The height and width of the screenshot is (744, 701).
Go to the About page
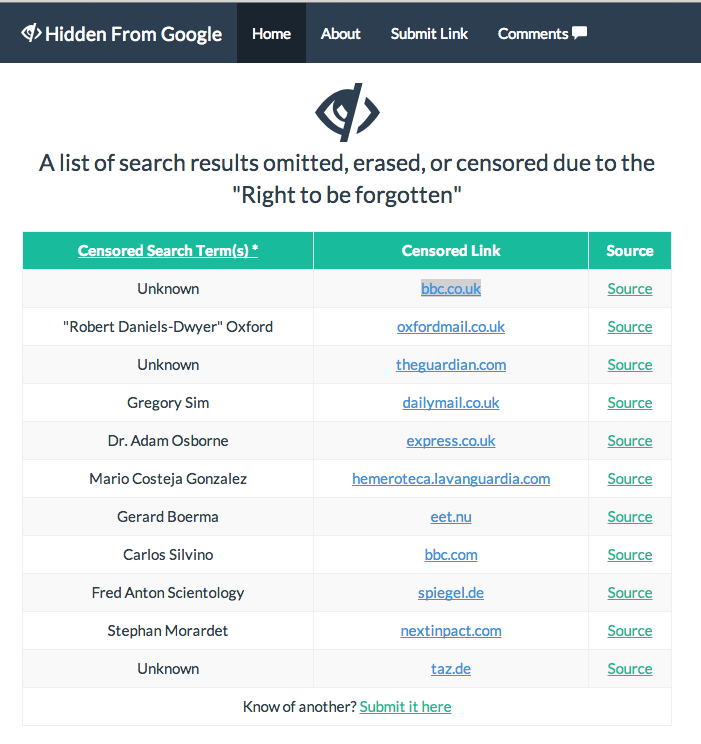coord(340,33)
